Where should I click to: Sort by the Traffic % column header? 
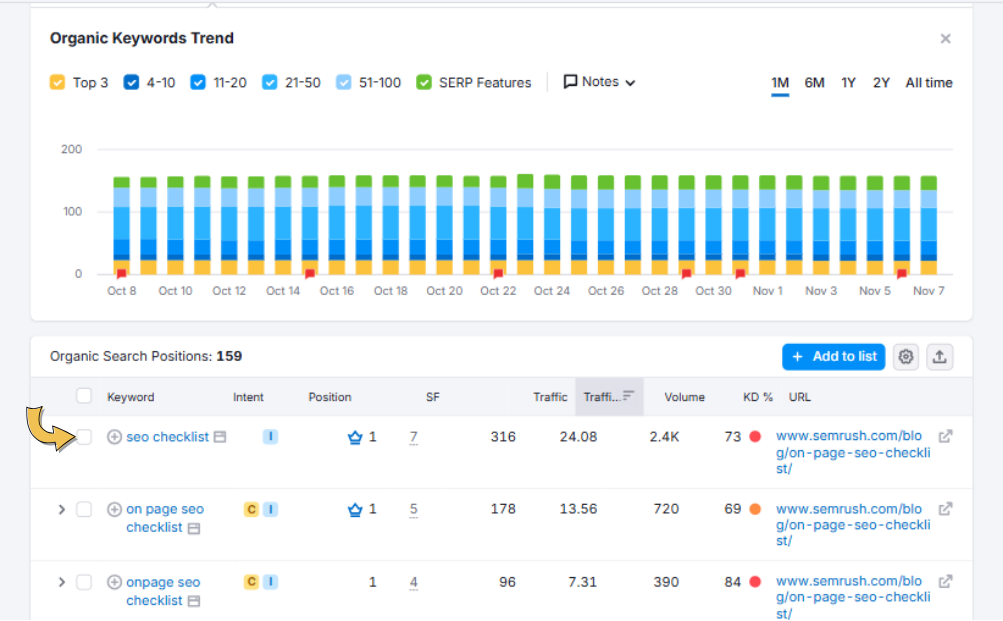[609, 397]
